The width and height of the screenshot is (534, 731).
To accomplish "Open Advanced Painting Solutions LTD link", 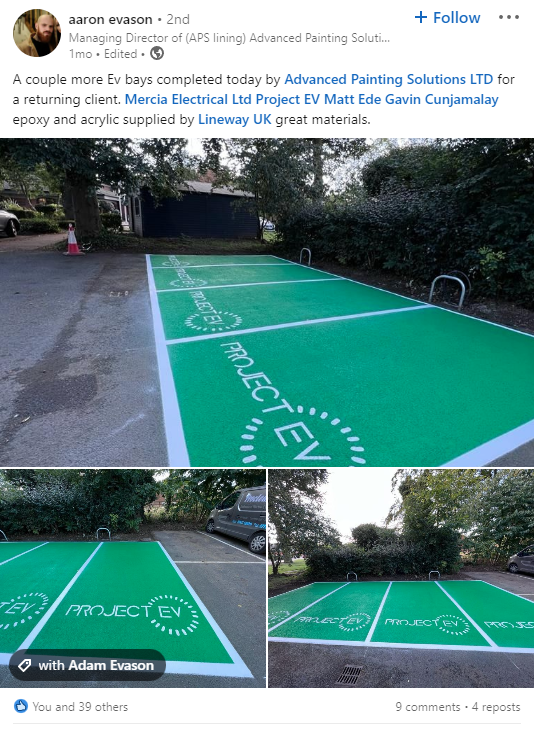I will [388, 79].
